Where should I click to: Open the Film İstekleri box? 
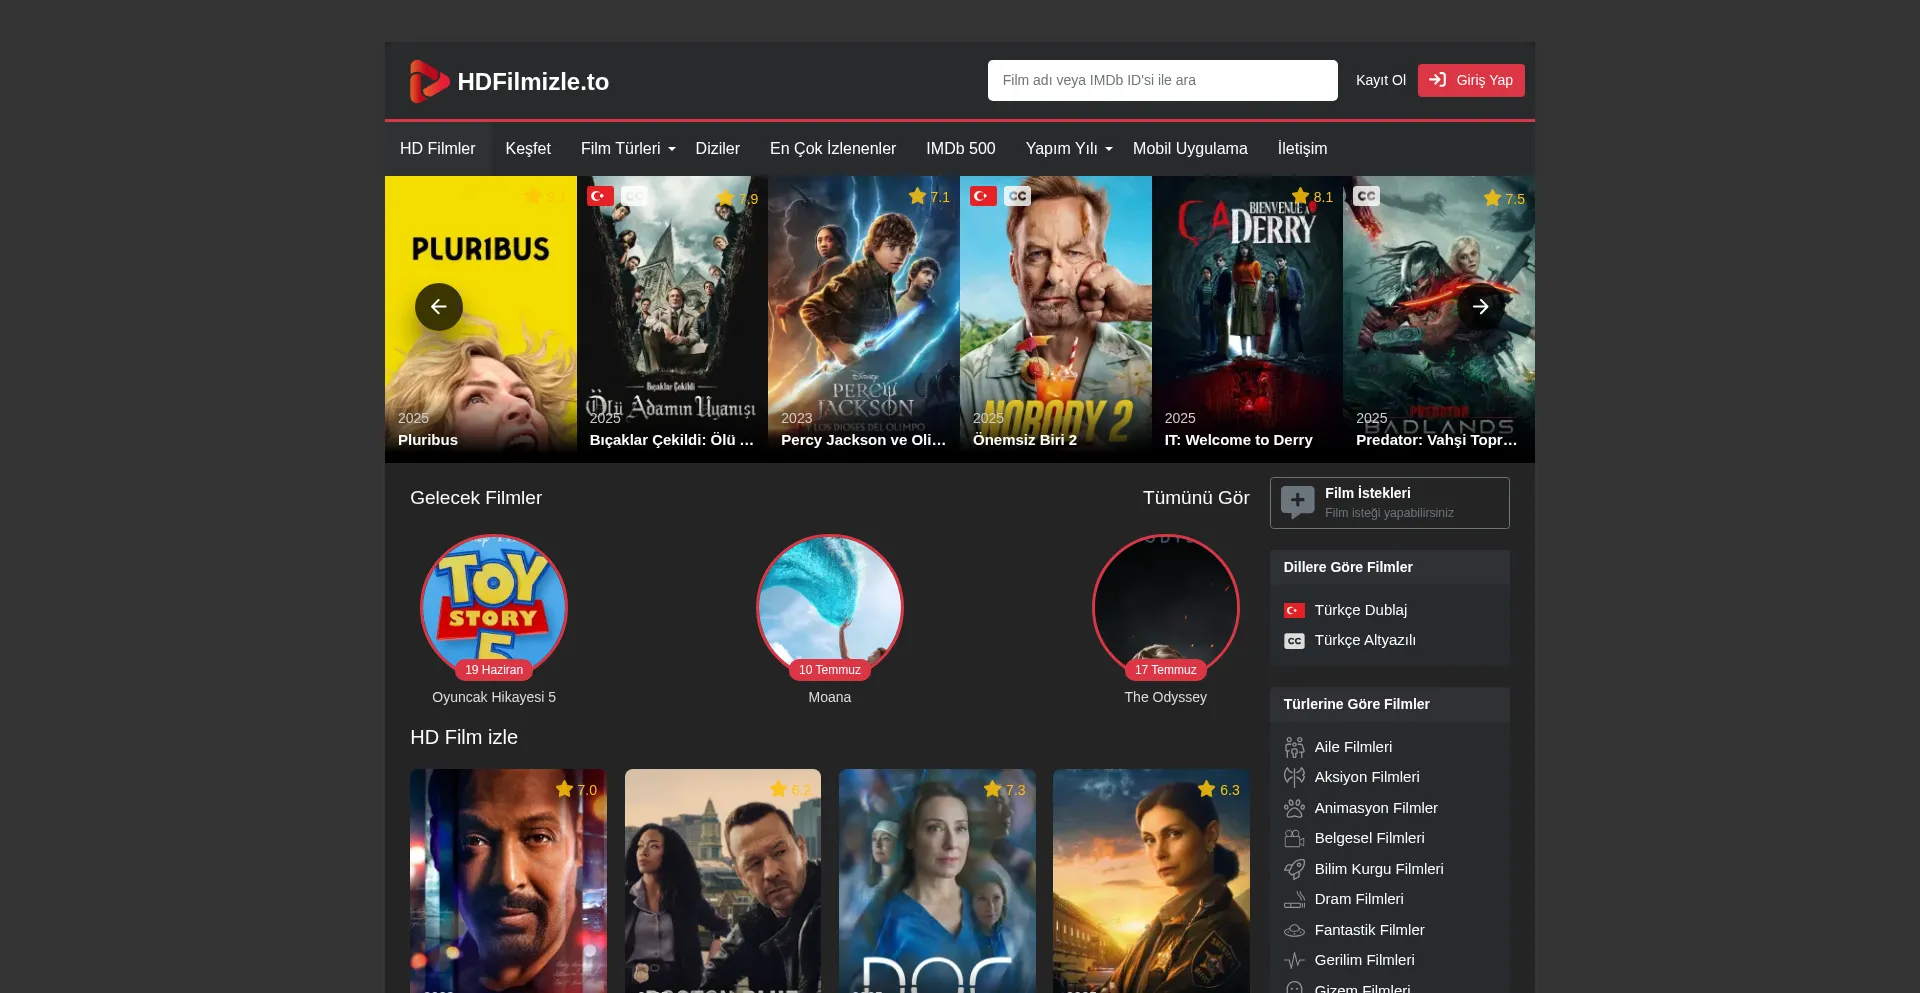coord(1390,503)
